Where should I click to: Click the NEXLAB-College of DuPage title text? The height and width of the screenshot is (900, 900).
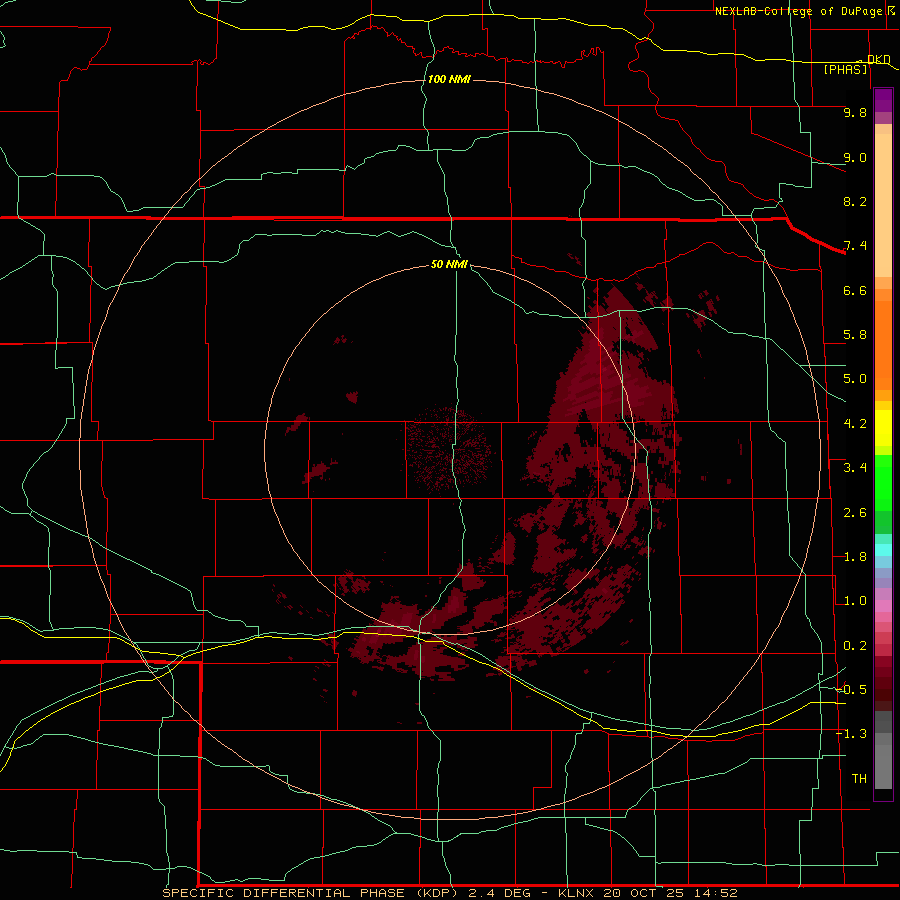[799, 11]
